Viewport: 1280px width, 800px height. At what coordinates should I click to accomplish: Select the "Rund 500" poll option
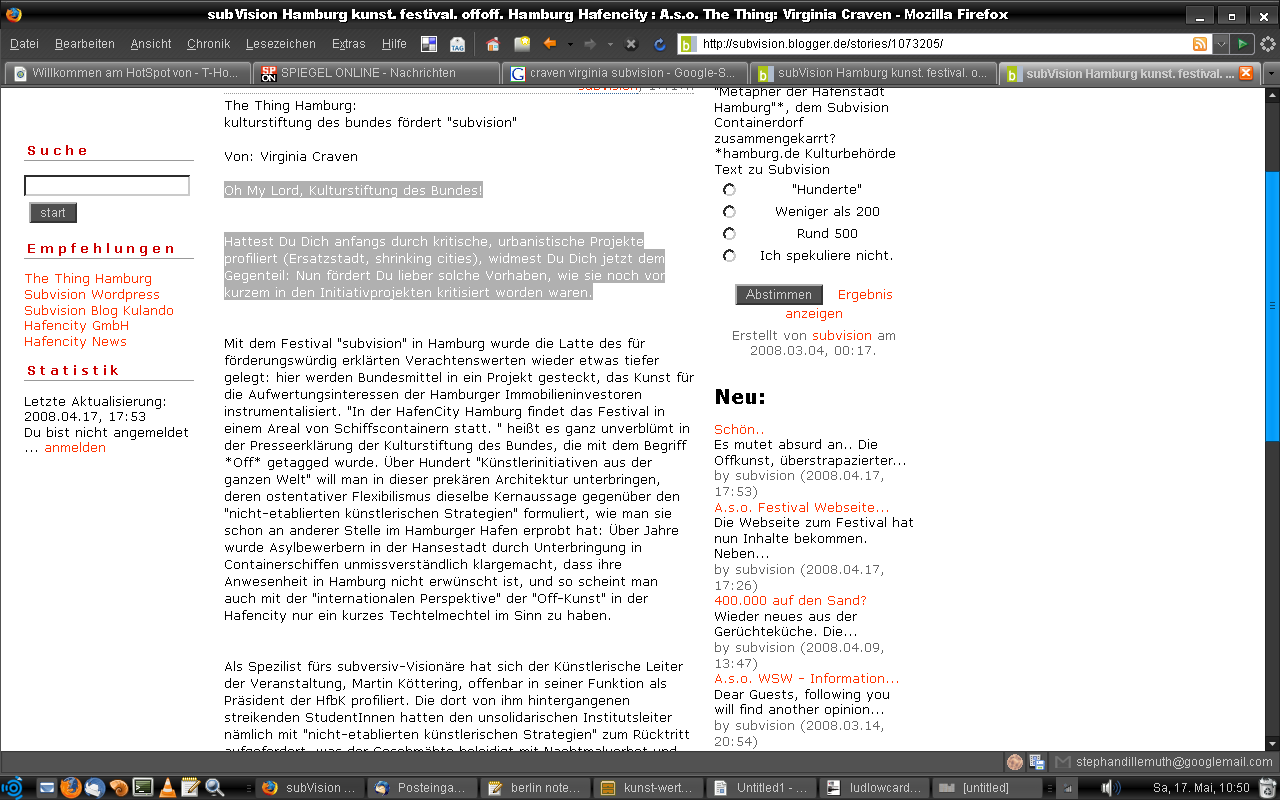(729, 234)
